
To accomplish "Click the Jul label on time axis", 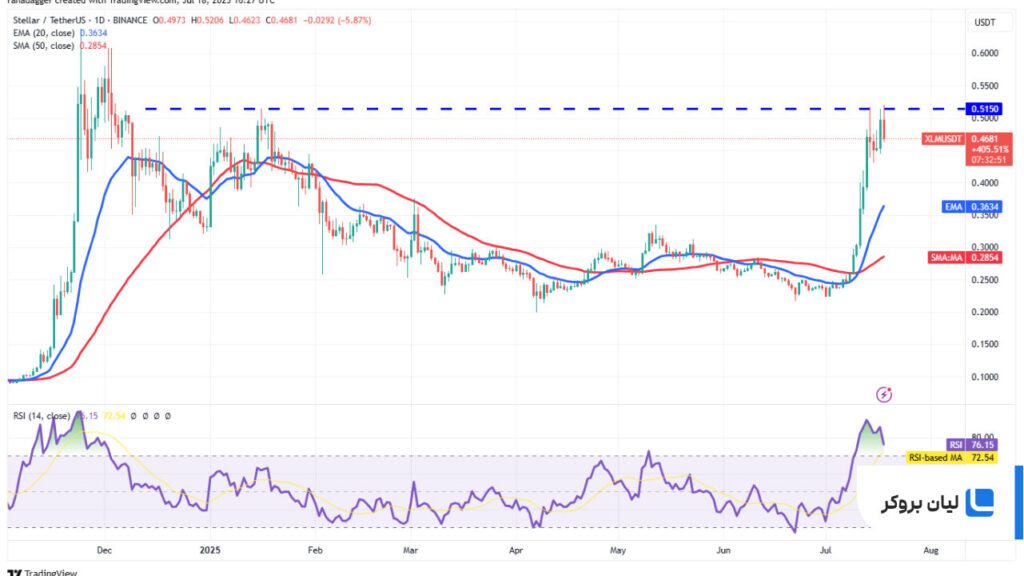I will click(x=825, y=551).
